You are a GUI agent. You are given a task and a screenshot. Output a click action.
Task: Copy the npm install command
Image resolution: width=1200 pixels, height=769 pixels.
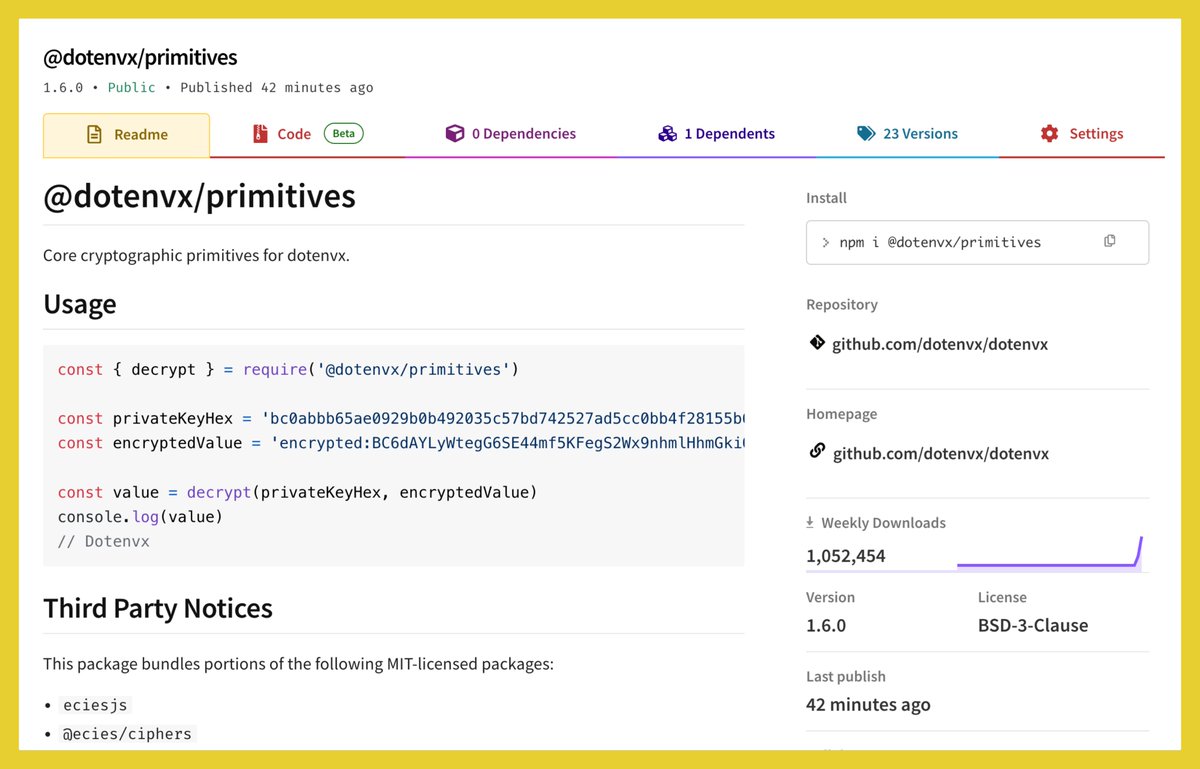pos(1110,241)
